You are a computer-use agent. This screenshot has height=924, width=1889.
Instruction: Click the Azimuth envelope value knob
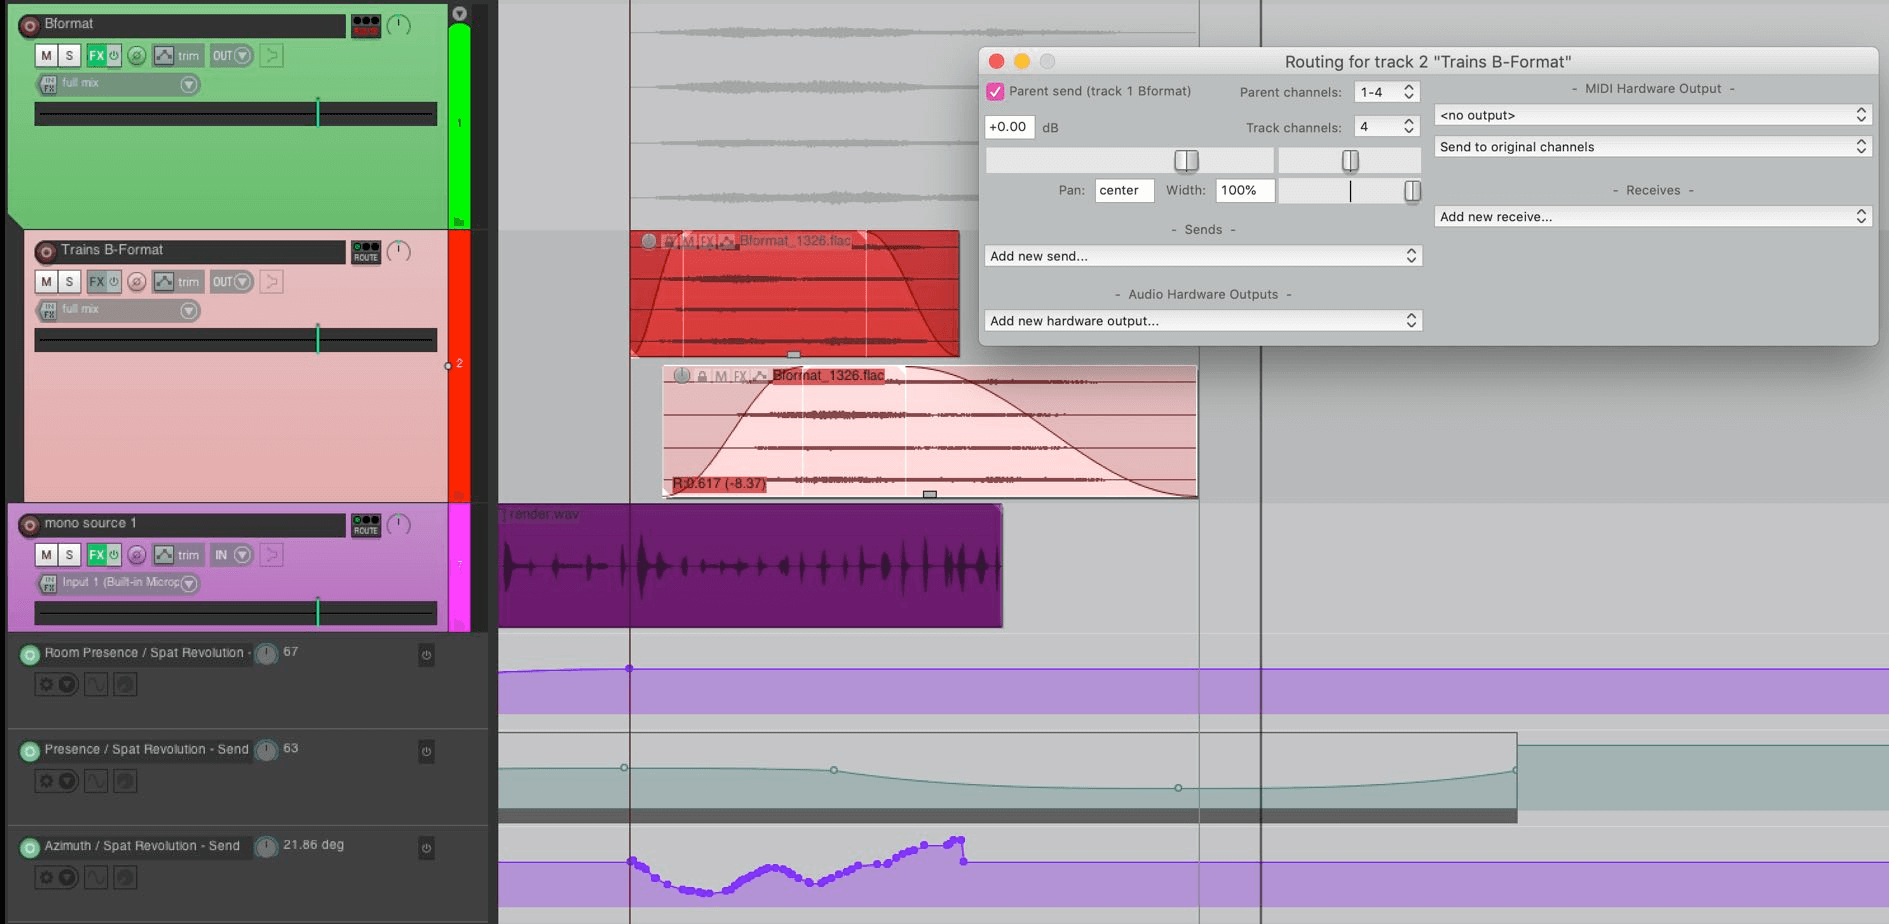click(x=266, y=847)
